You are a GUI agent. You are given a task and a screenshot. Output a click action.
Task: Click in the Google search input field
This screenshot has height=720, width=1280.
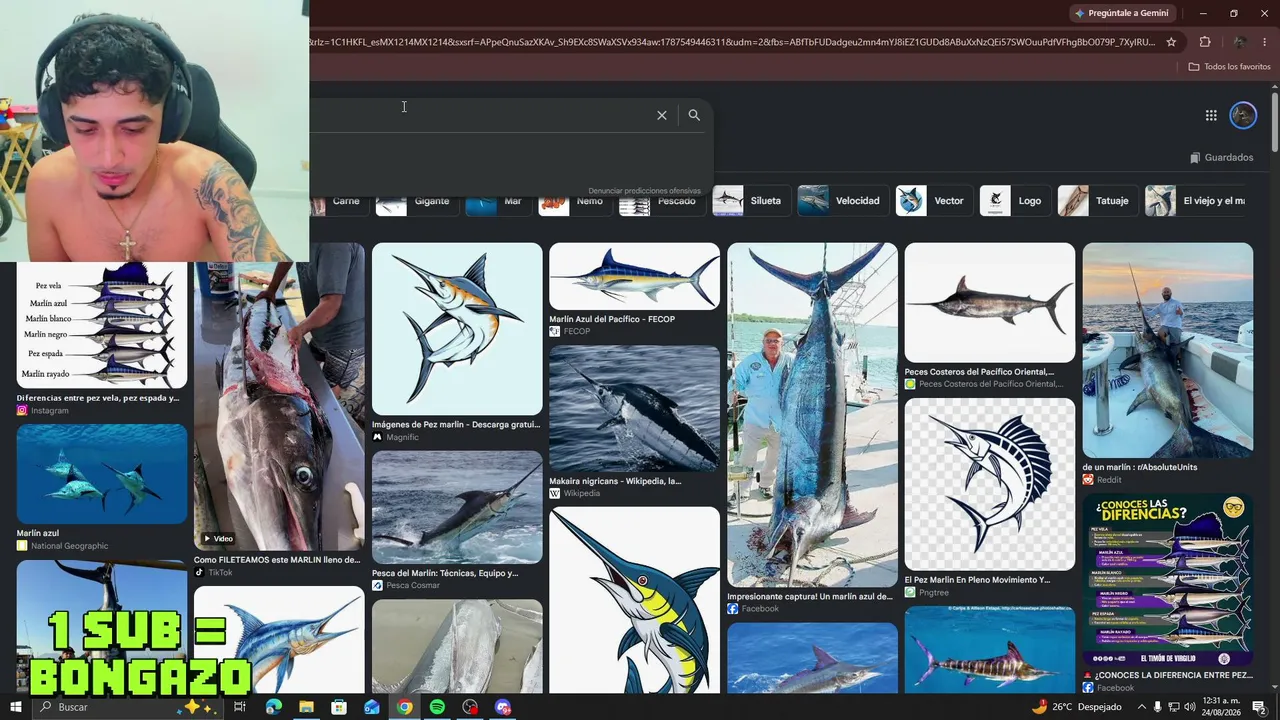tap(480, 115)
